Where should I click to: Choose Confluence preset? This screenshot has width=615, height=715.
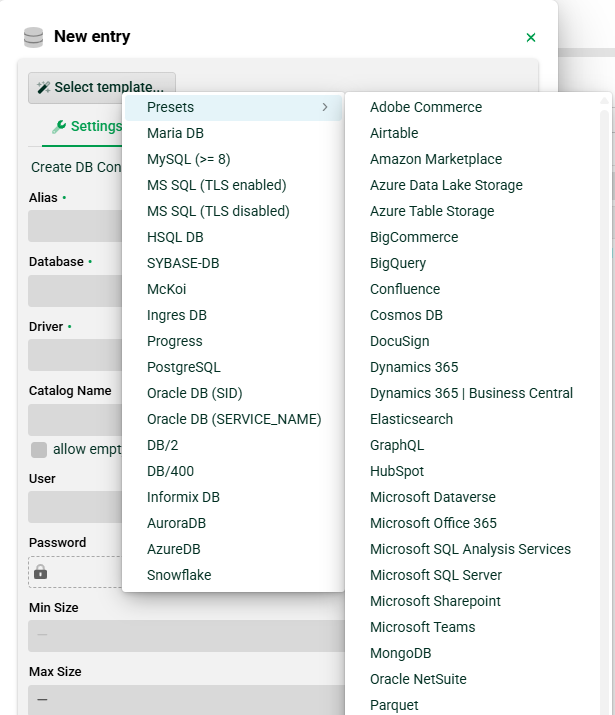click(473, 289)
